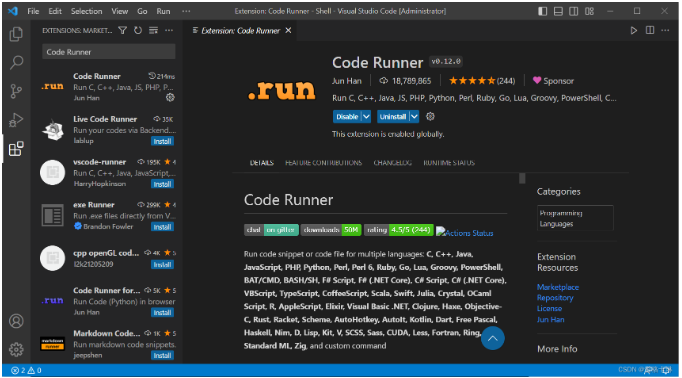Open the License resource link
Viewport: 682px width, 378px height.
549,308
